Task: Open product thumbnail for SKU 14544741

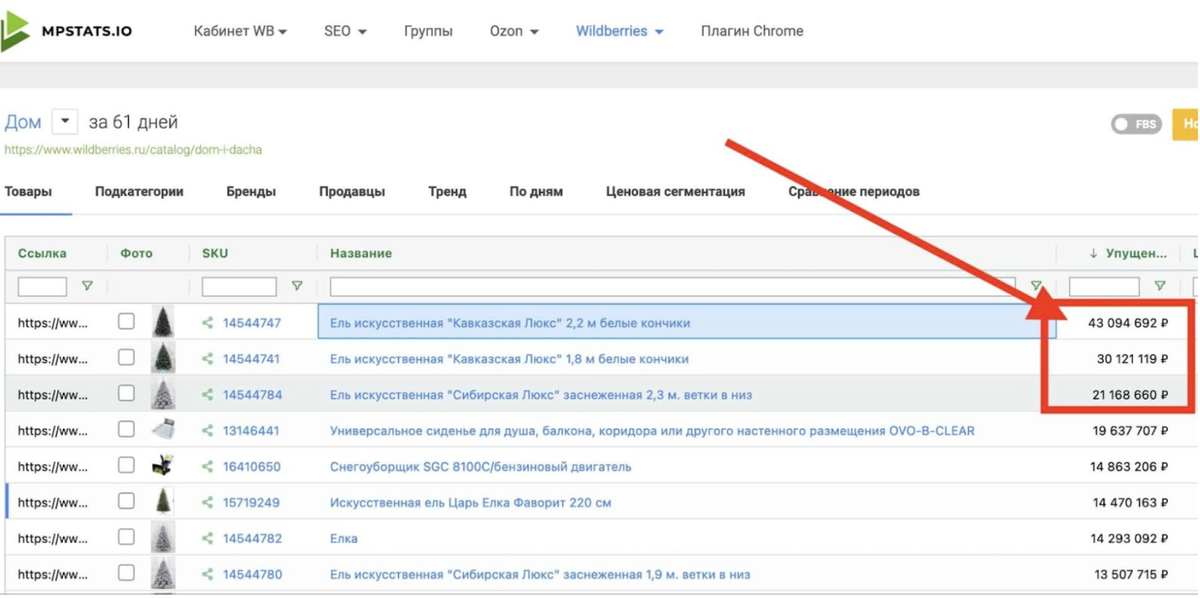Action: point(162,358)
